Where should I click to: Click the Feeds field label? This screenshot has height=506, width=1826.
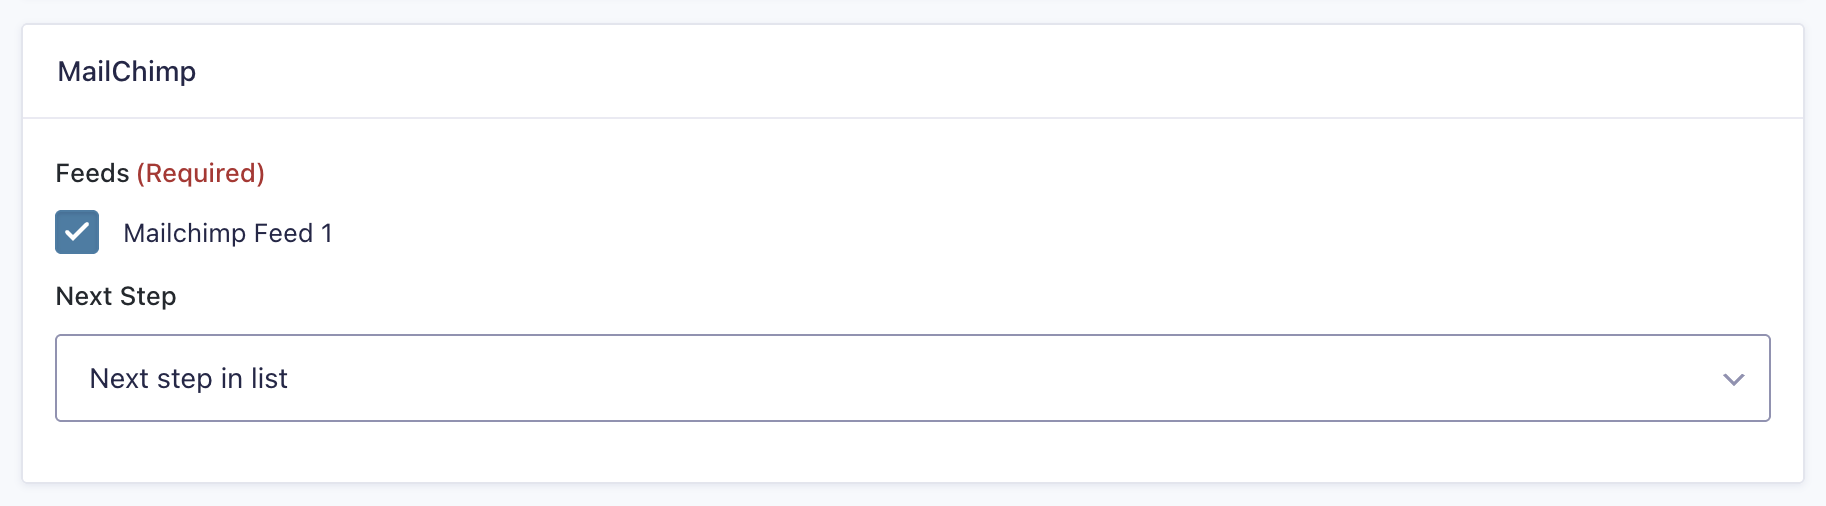click(92, 173)
